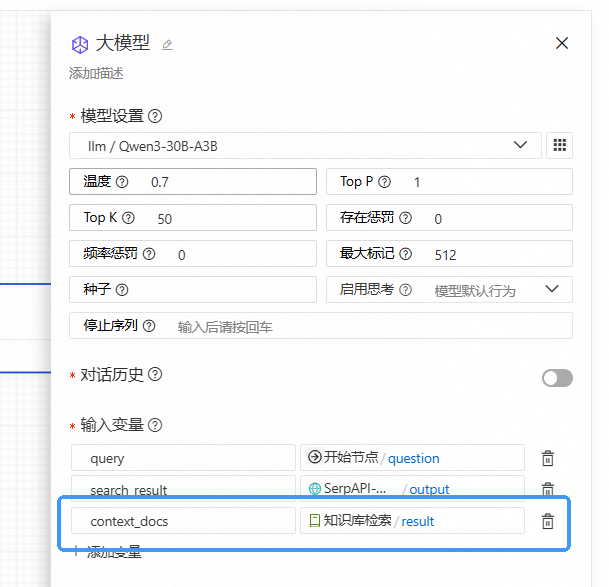Delete the query input variable row
The width and height of the screenshot is (609, 587).
pos(547,458)
